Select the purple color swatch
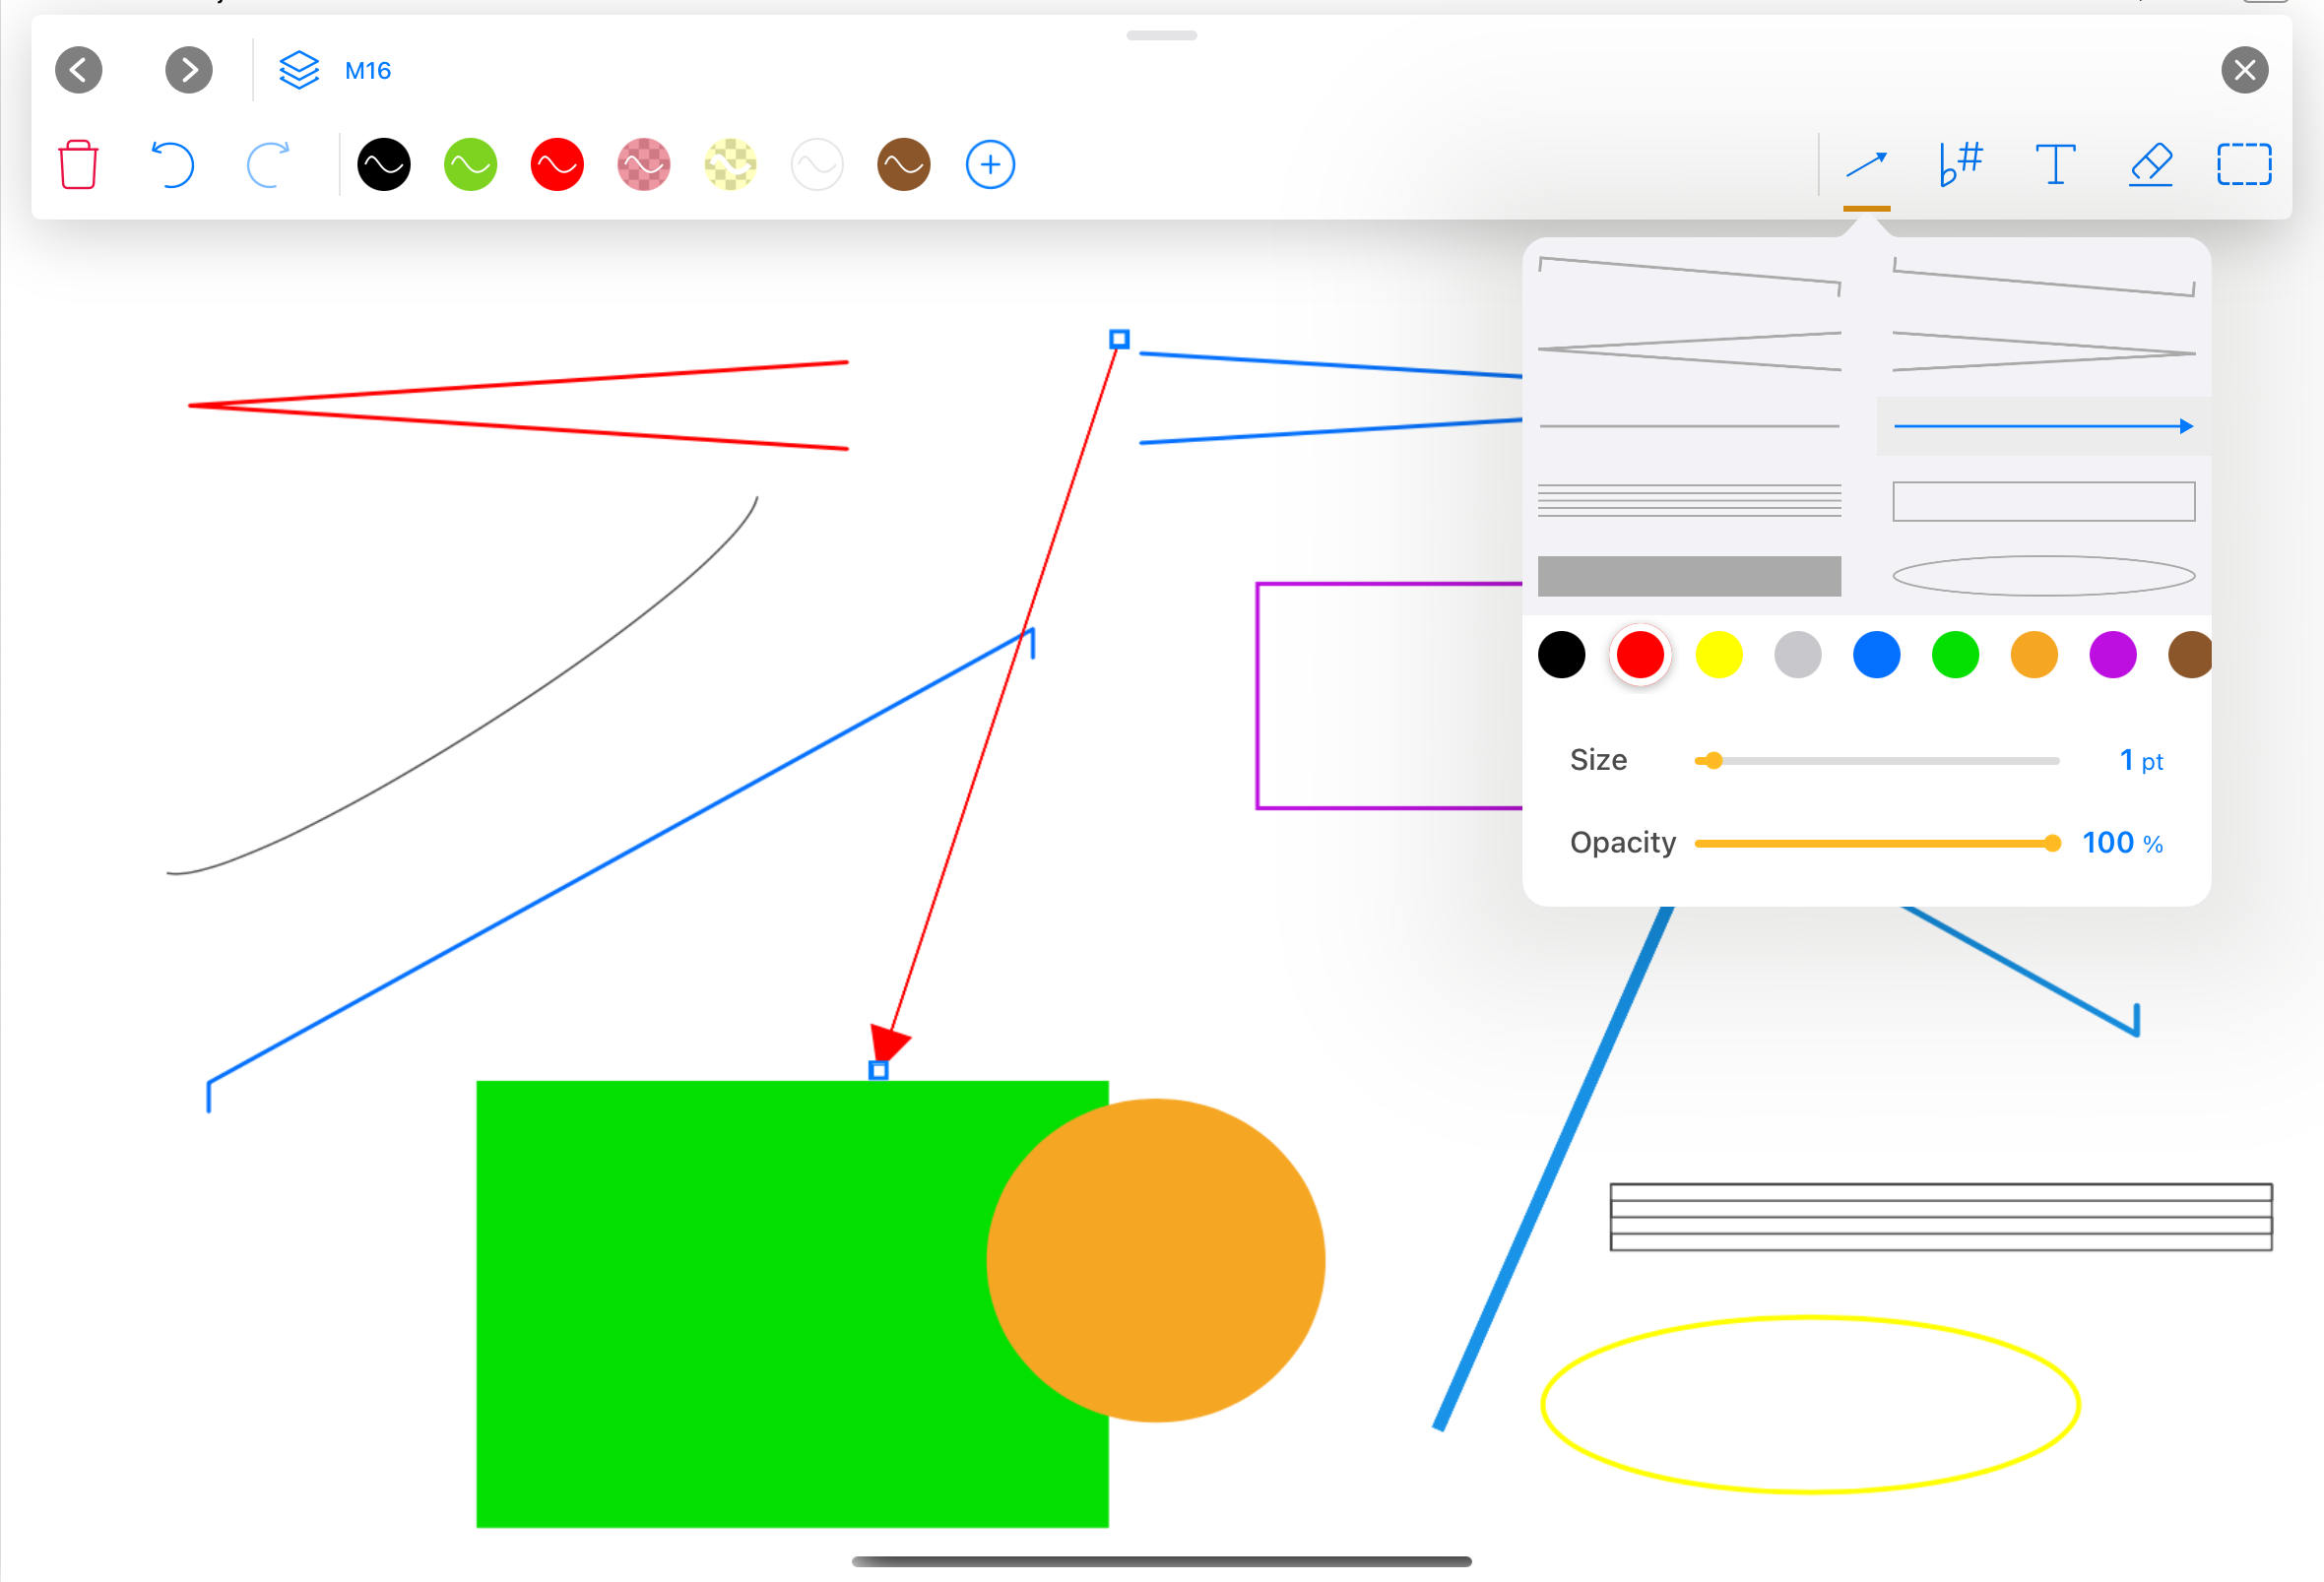The image size is (2324, 1582). pos(2112,656)
